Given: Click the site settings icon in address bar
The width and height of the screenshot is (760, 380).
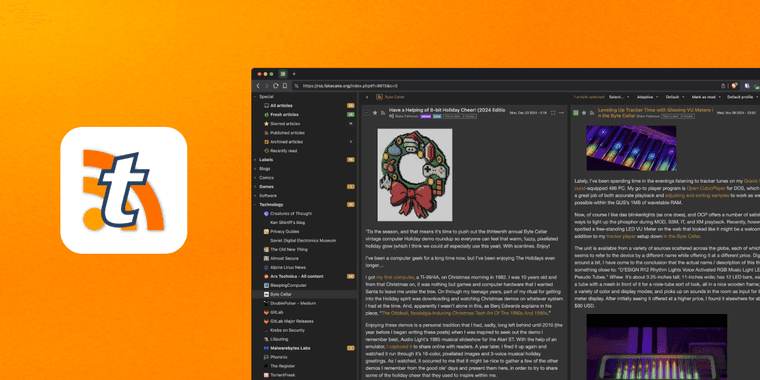Looking at the screenshot, I should 297,86.
